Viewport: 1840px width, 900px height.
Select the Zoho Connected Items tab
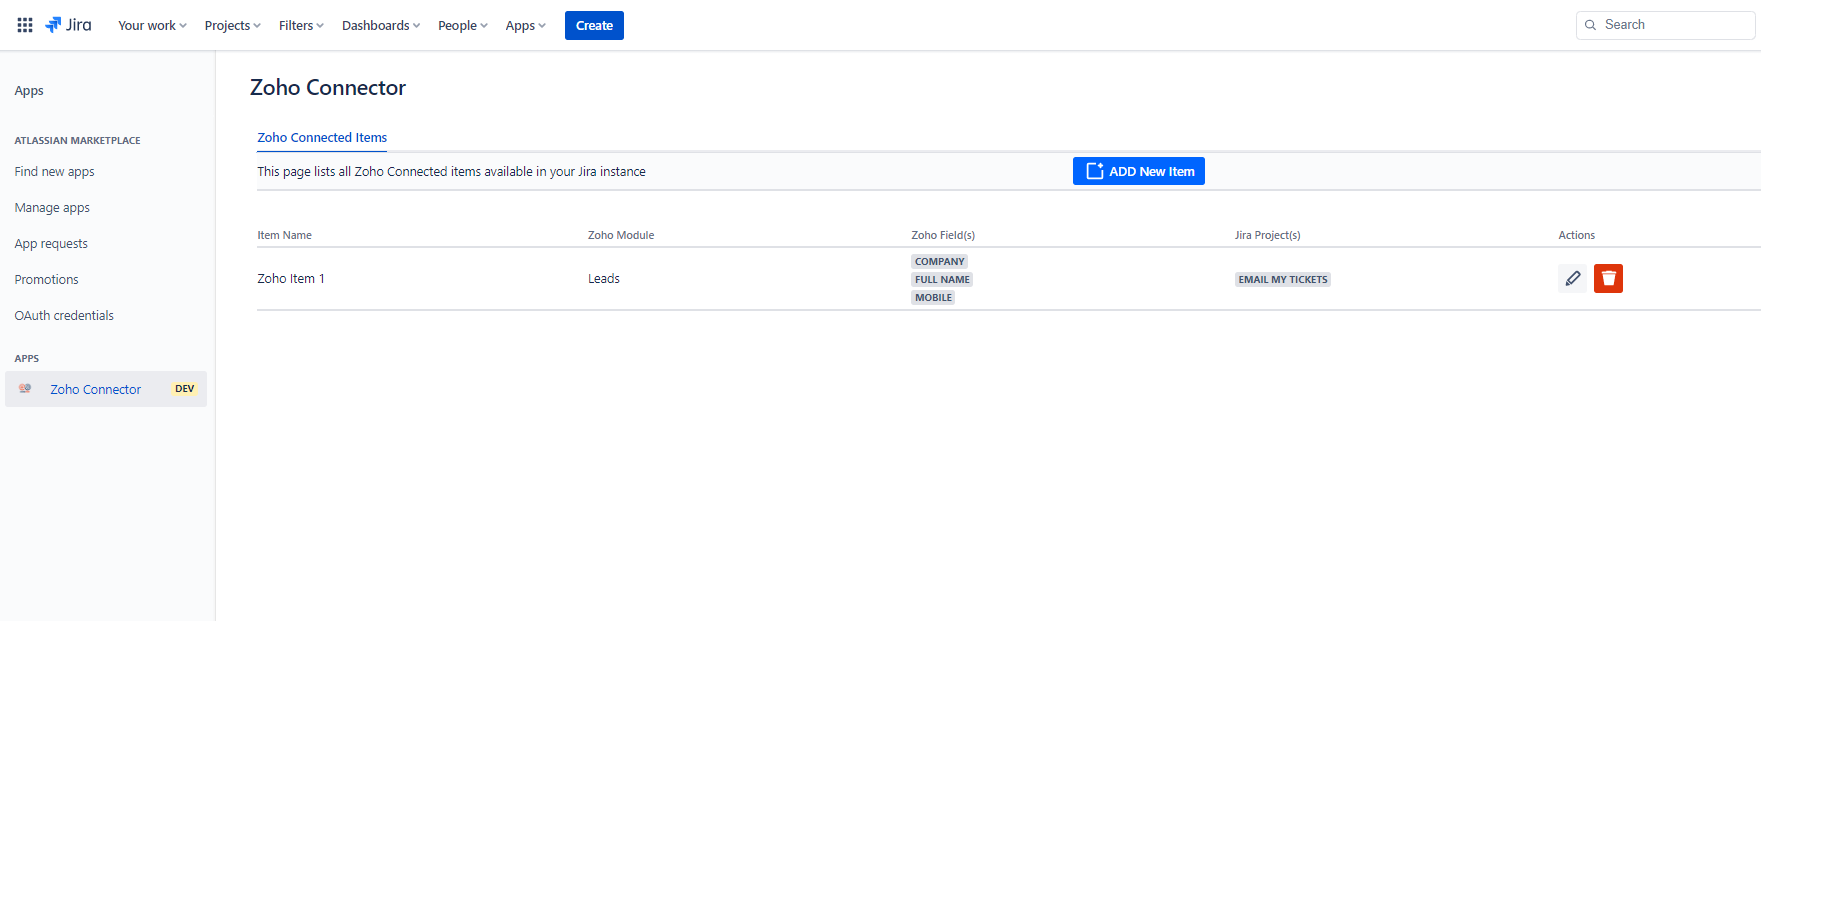[x=322, y=138]
